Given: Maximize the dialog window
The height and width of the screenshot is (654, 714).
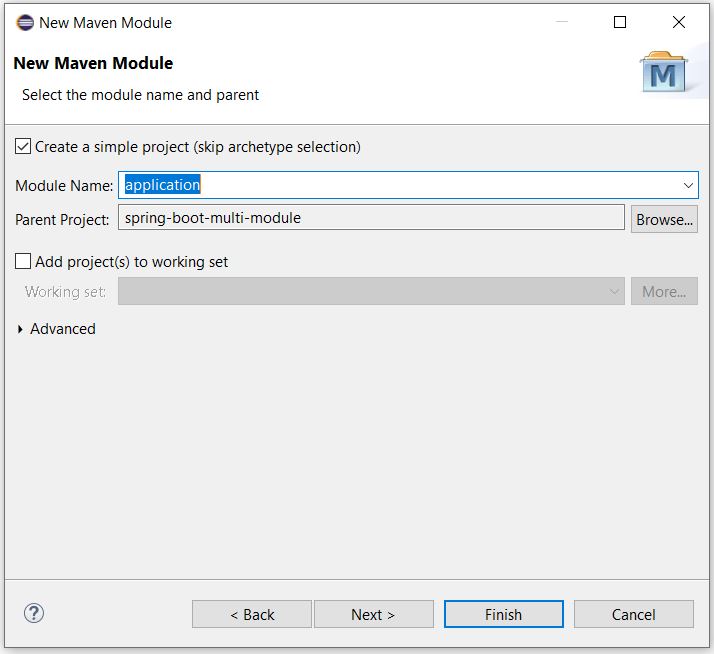Looking at the screenshot, I should [x=620, y=22].
